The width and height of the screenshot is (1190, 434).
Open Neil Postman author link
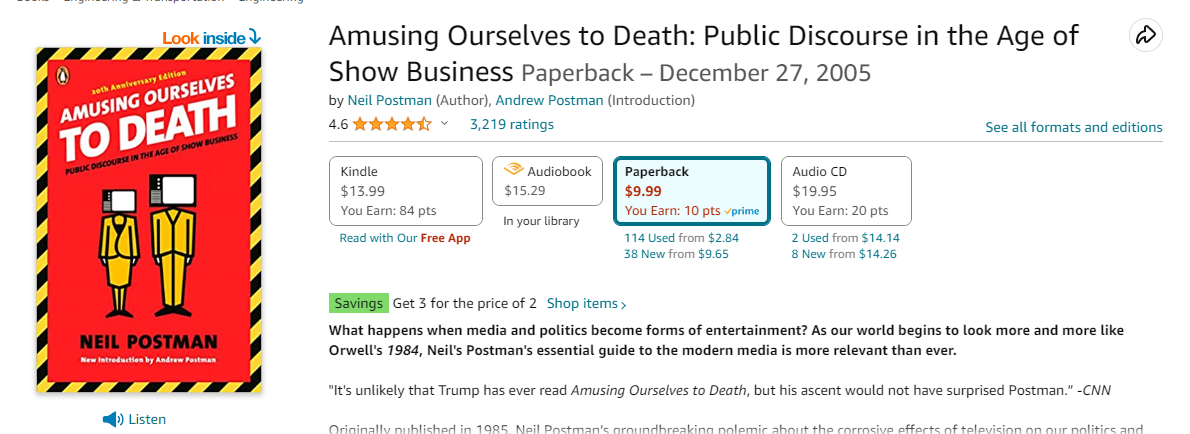[x=389, y=100]
